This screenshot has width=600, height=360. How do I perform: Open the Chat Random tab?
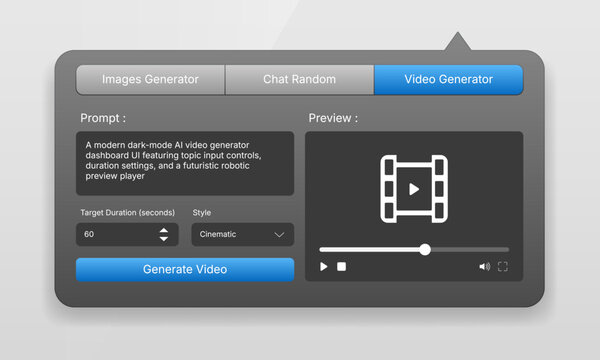(299, 80)
